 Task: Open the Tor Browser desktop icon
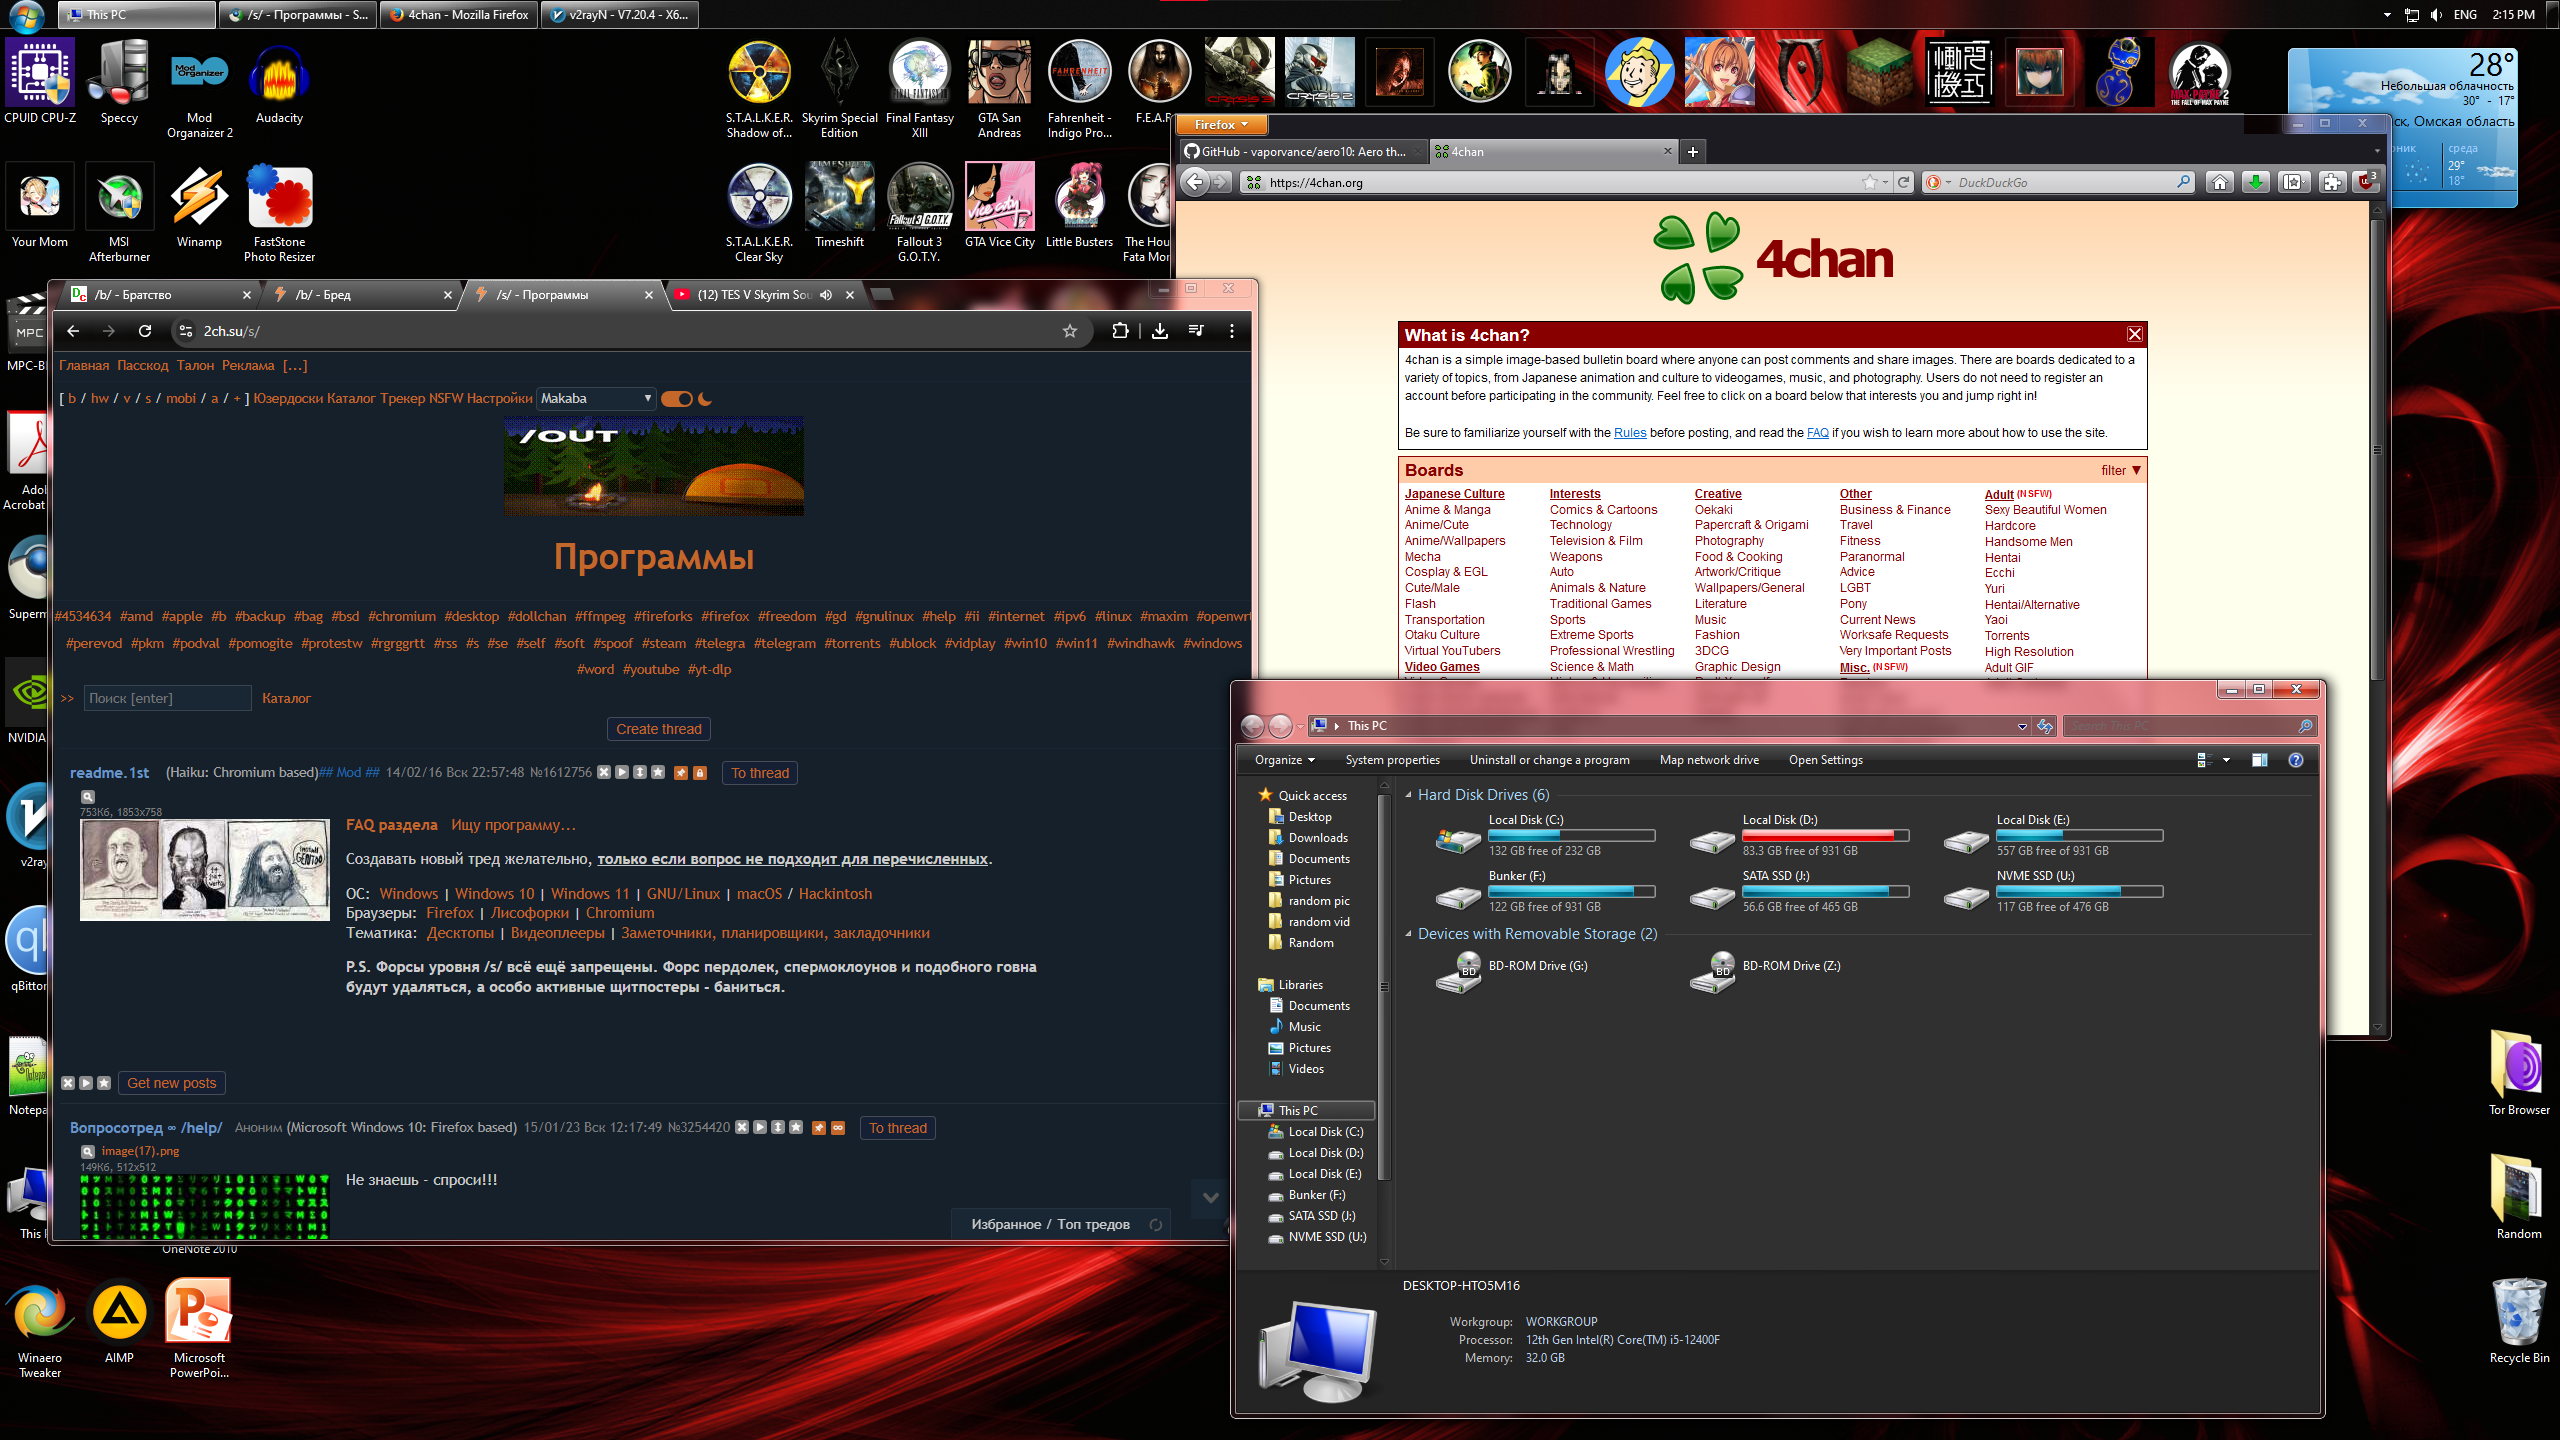click(x=2519, y=1073)
